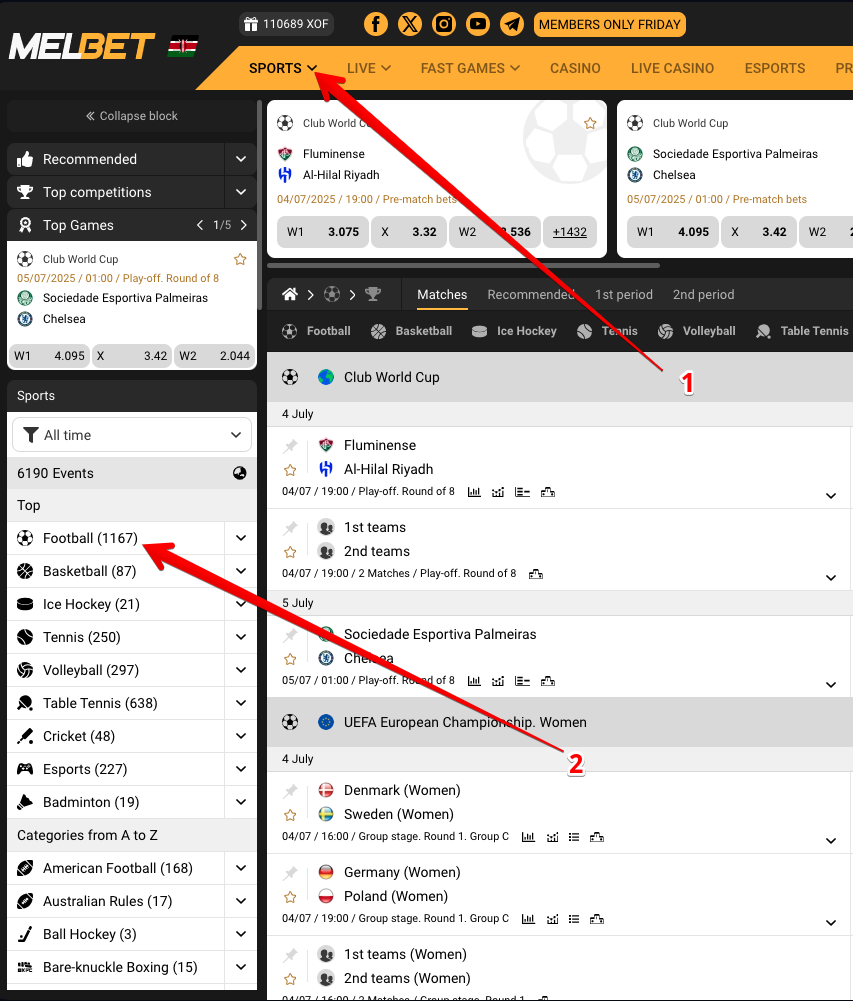Click the gift bonus 110689 XOF badge
This screenshot has width=853, height=1001.
[x=286, y=24]
